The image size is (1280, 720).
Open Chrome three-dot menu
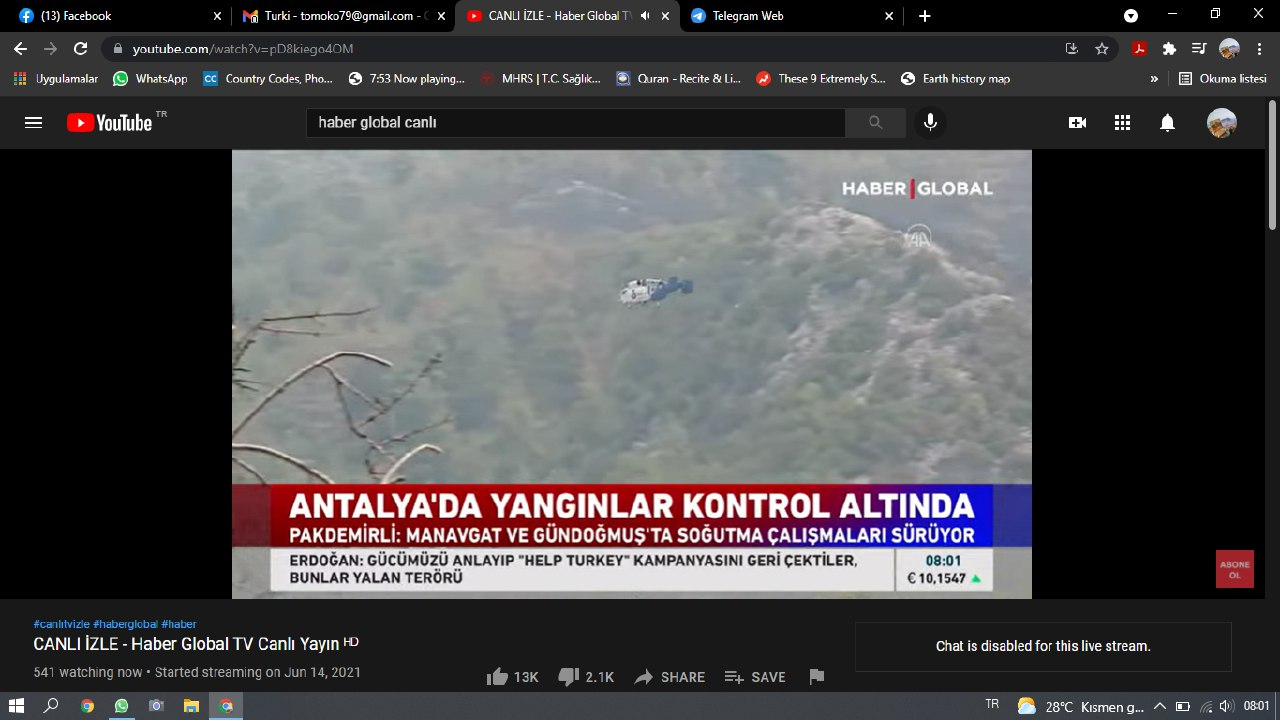click(x=1259, y=48)
